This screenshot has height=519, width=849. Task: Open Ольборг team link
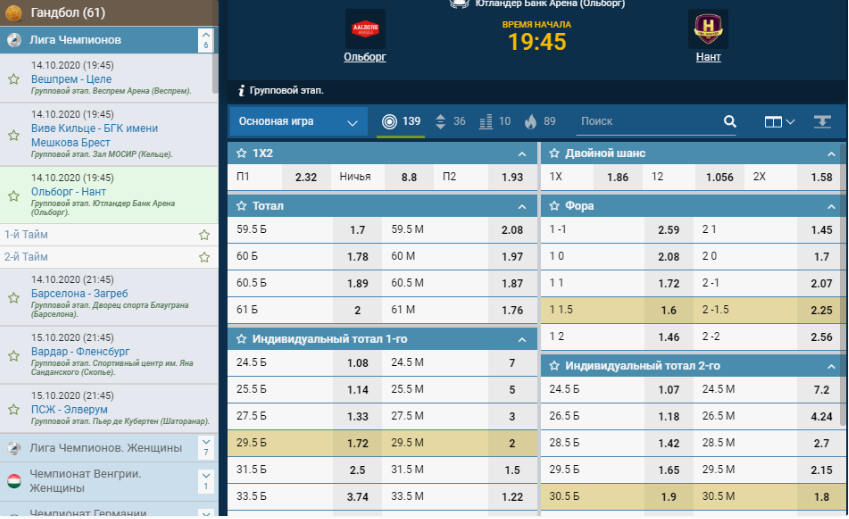(365, 57)
